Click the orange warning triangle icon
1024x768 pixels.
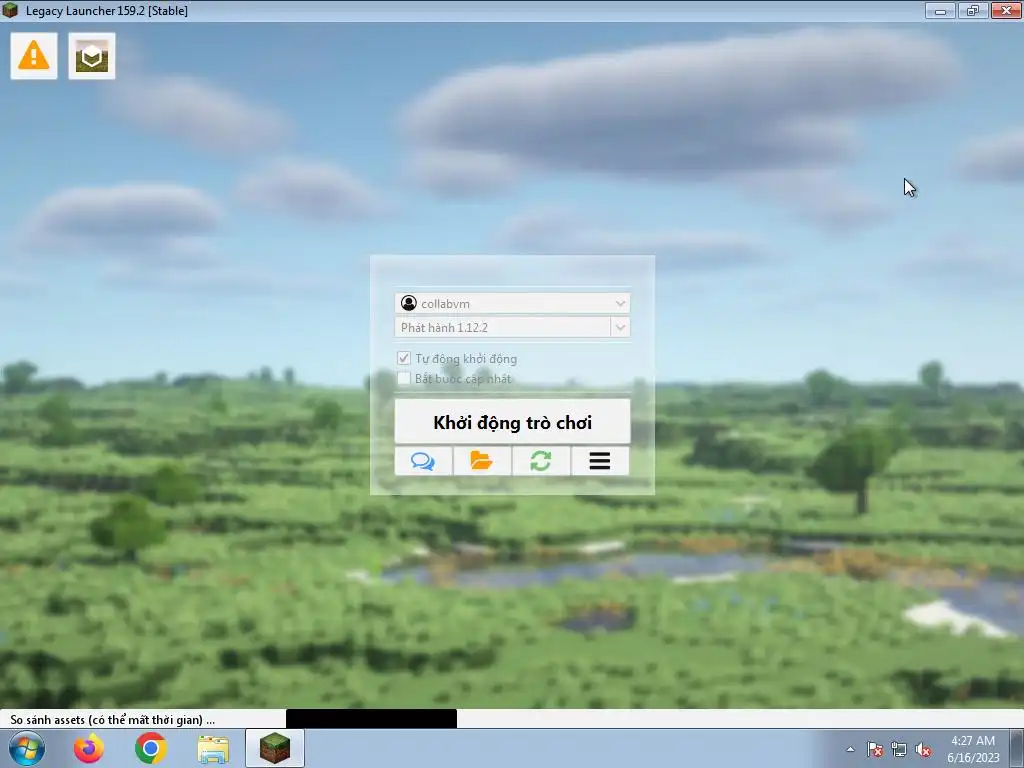34,56
